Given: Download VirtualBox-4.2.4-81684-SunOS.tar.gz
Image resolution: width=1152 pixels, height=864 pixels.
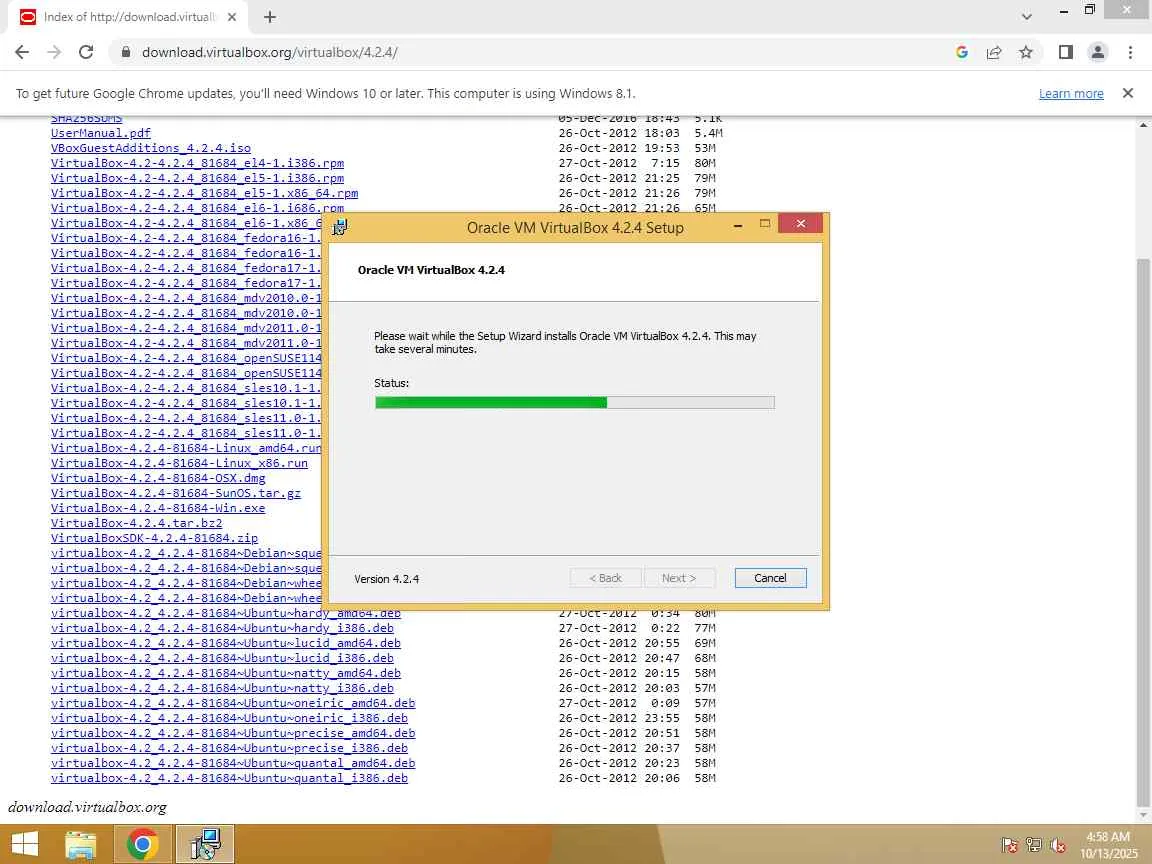Looking at the screenshot, I should [176, 493].
